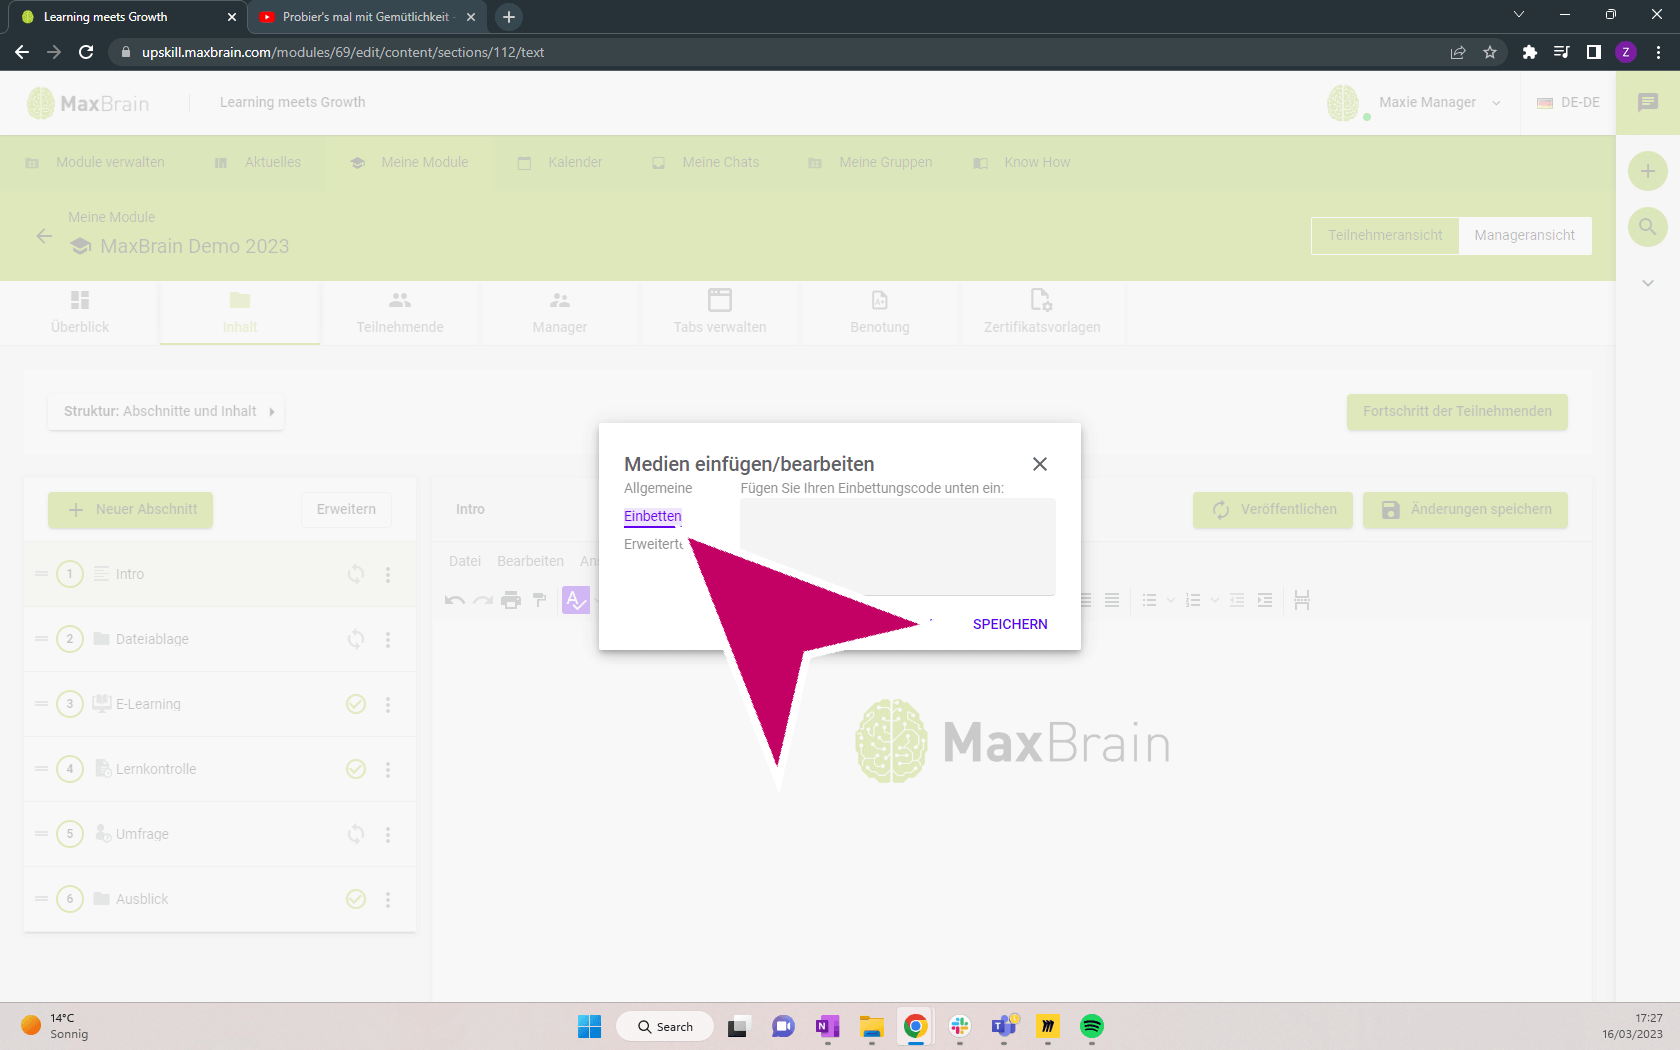
Task: Click the page break icon
Action: (1301, 600)
